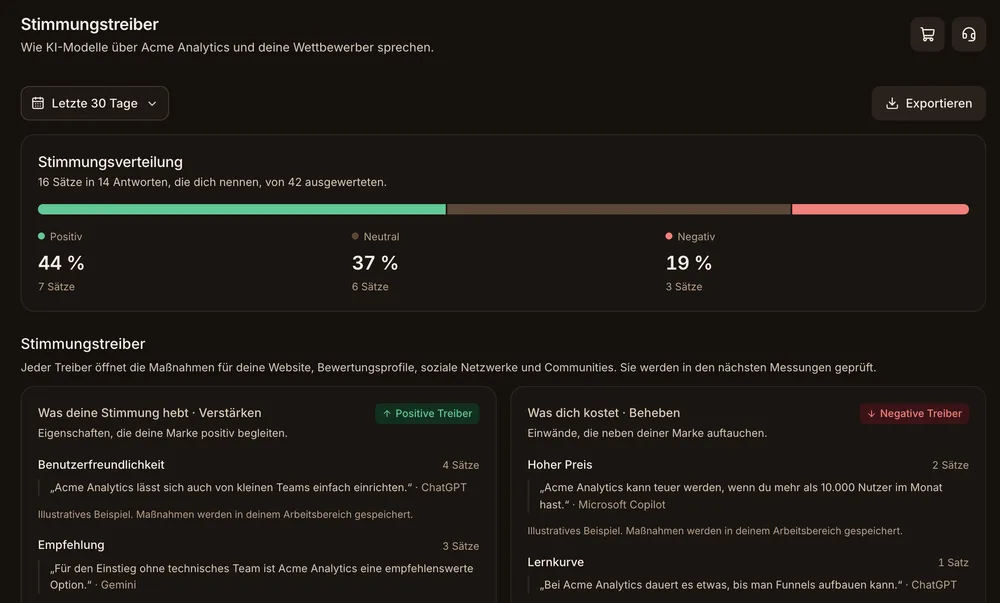Click the calendar icon in date filter
Screen dimensions: 1000x603
38,103
